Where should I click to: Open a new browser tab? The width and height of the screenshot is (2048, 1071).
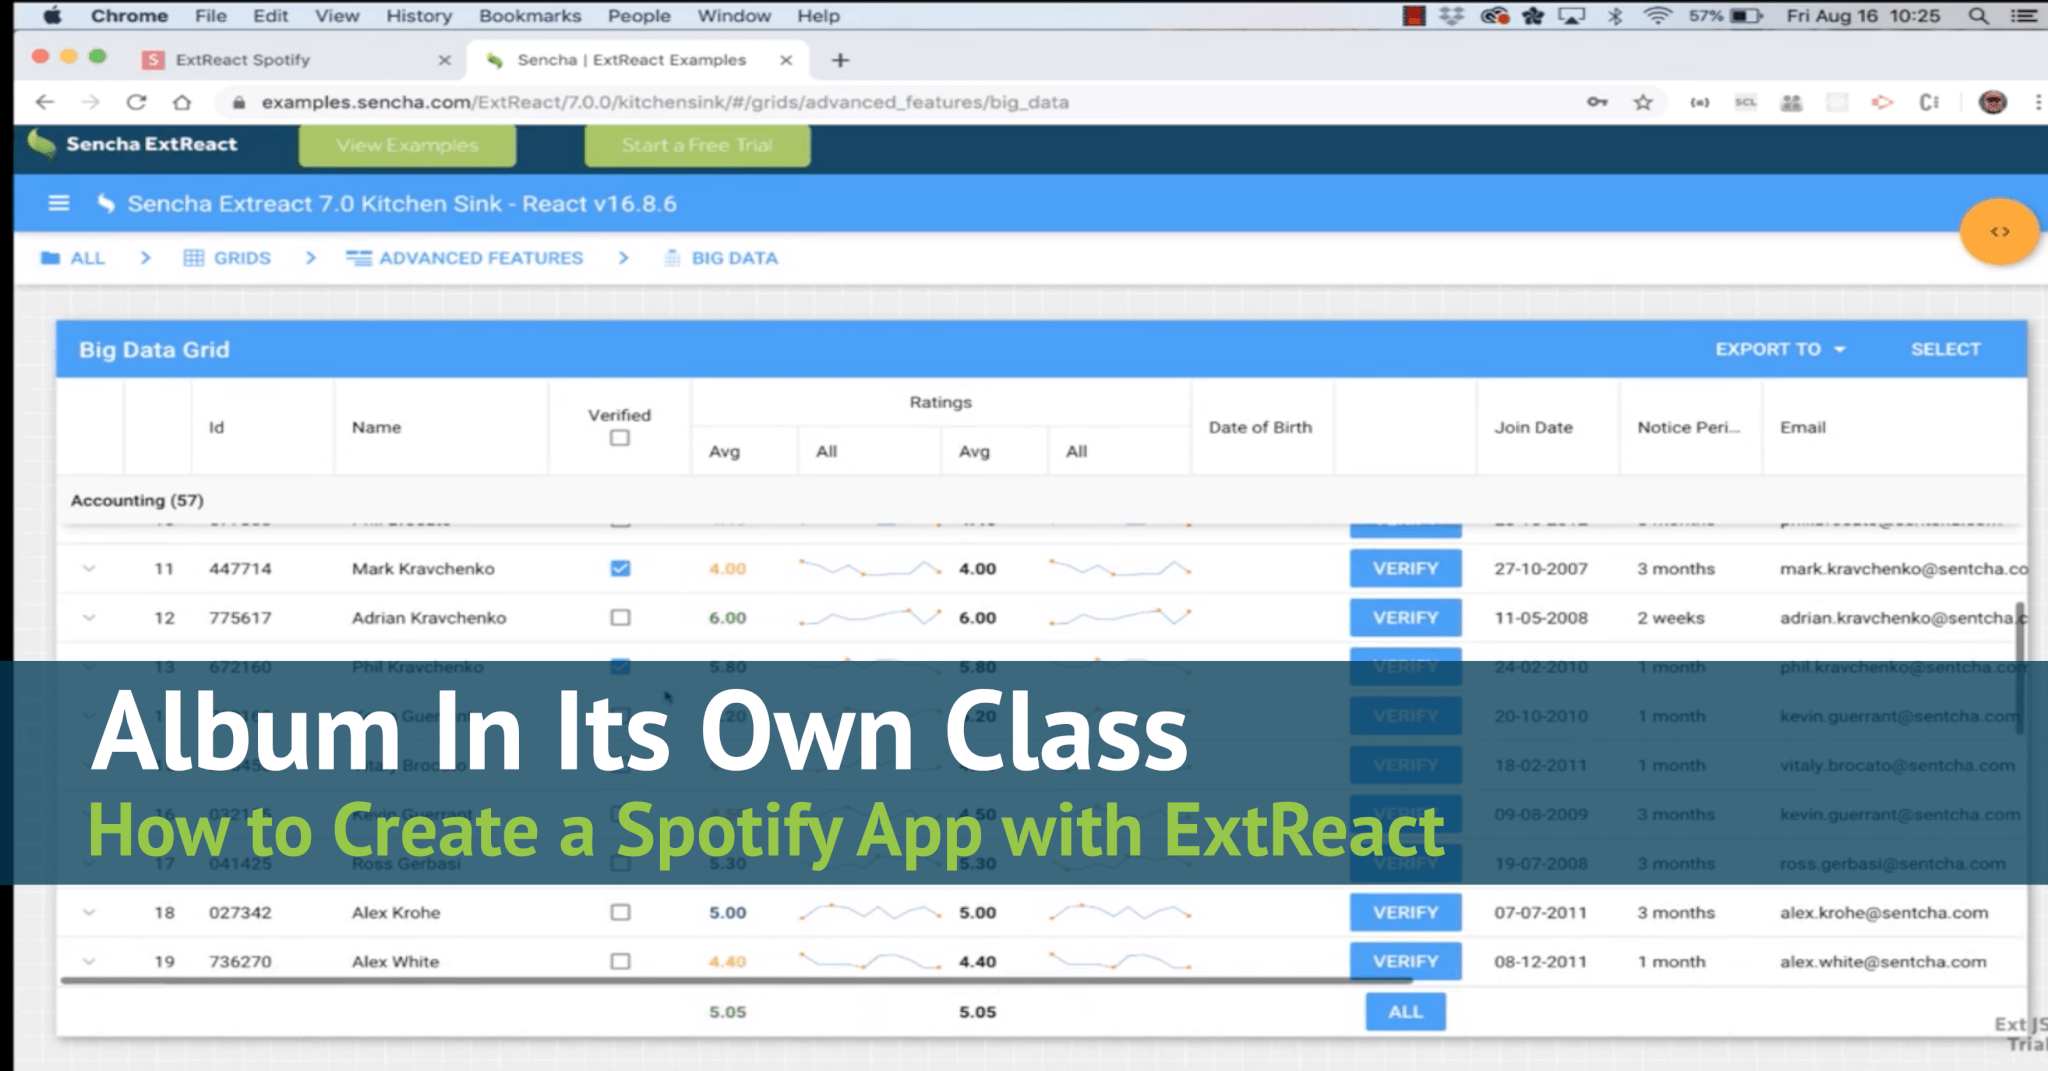tap(840, 60)
